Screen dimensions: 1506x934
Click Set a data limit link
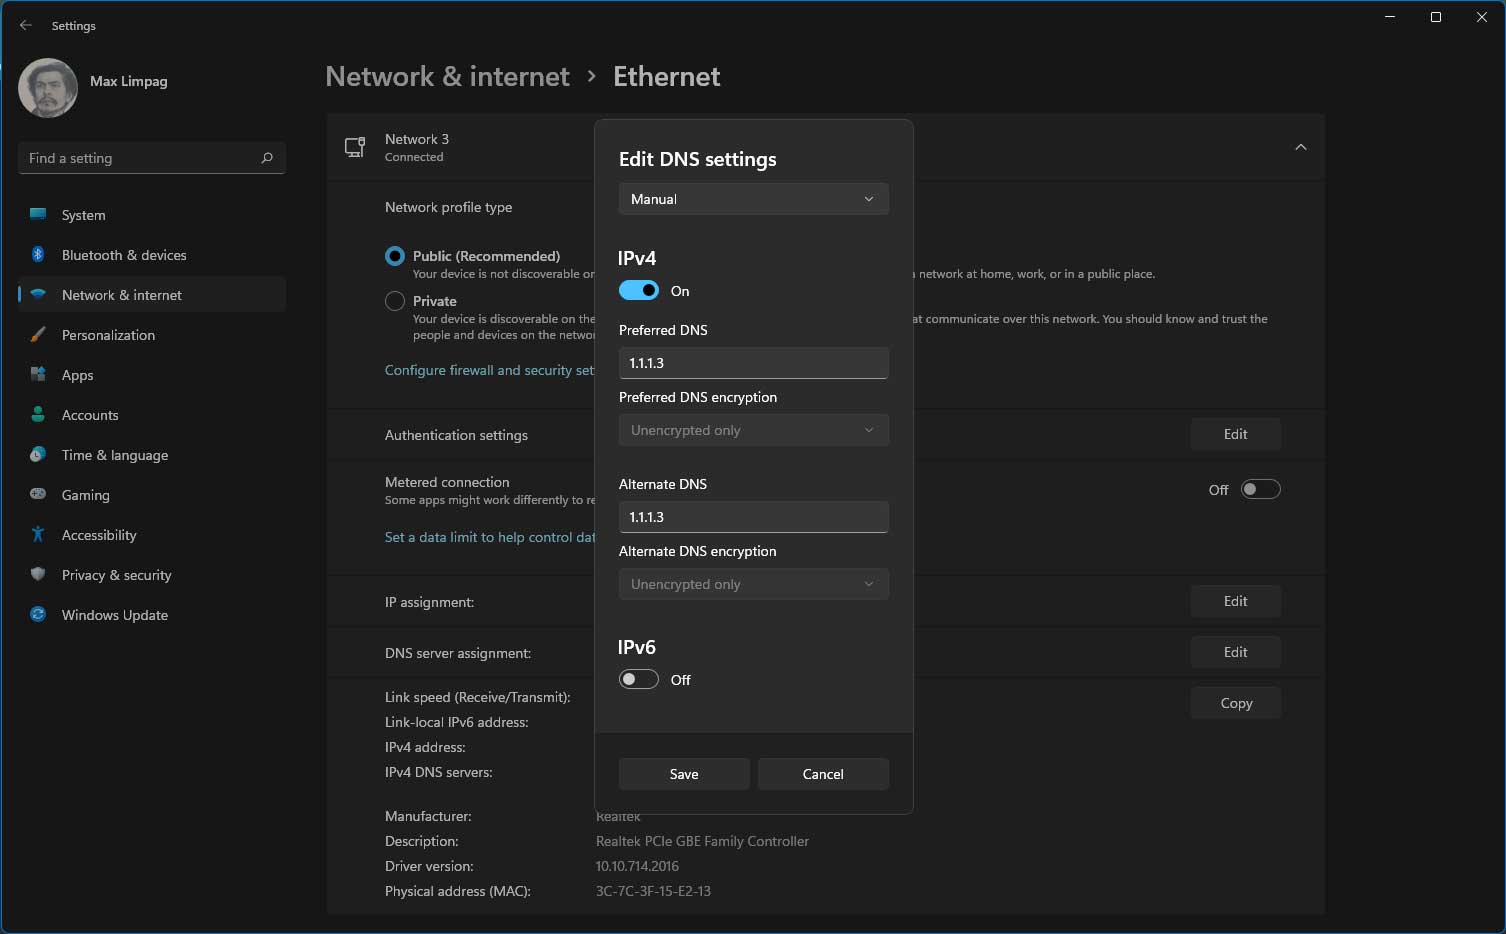[490, 537]
